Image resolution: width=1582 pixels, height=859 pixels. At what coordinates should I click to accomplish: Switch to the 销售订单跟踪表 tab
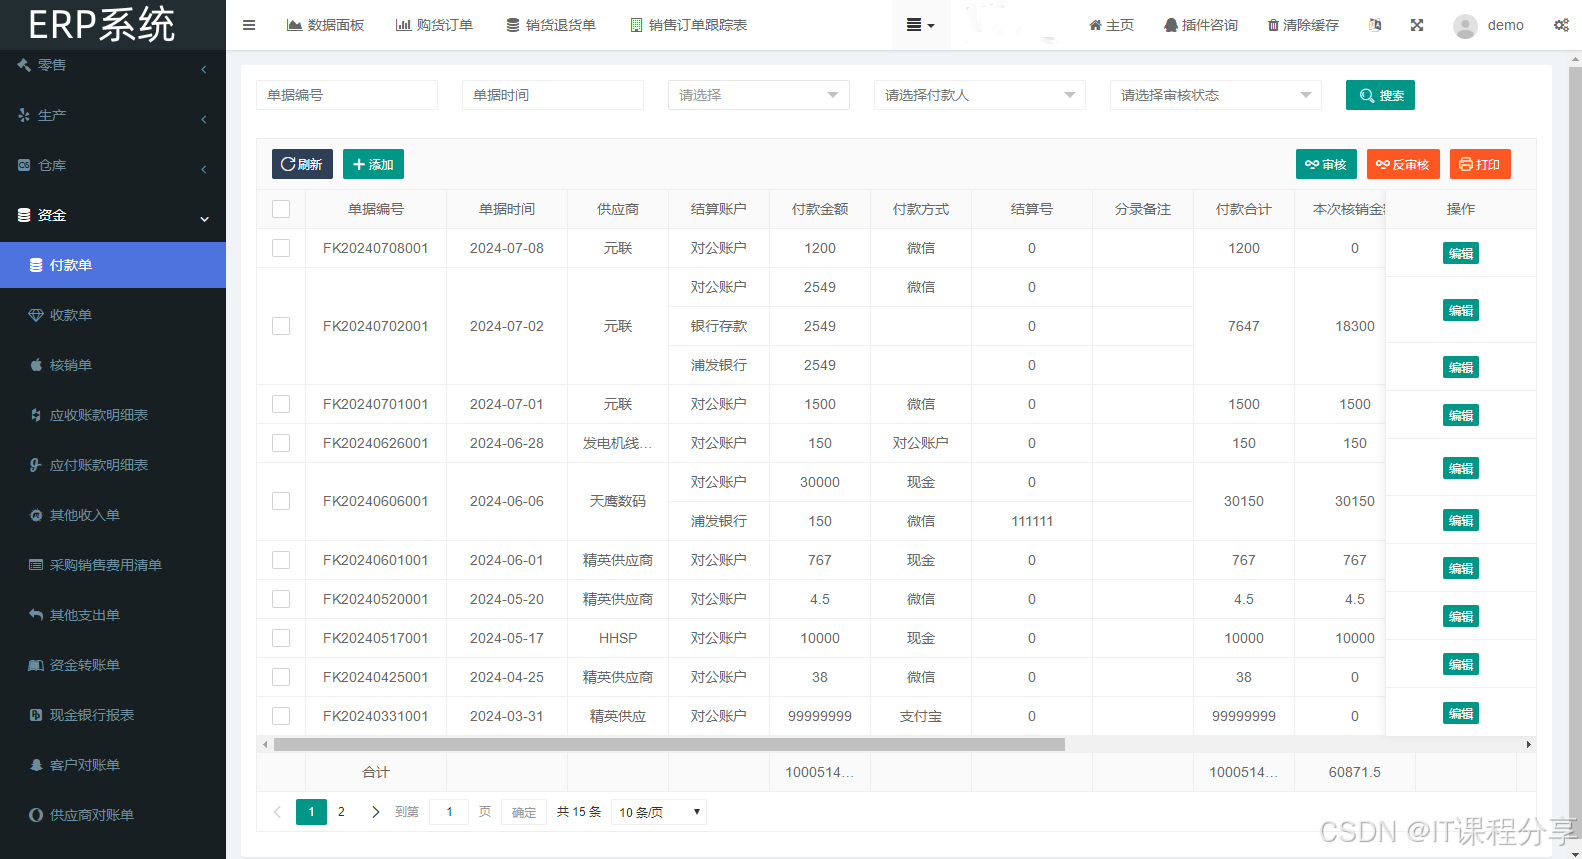(689, 25)
